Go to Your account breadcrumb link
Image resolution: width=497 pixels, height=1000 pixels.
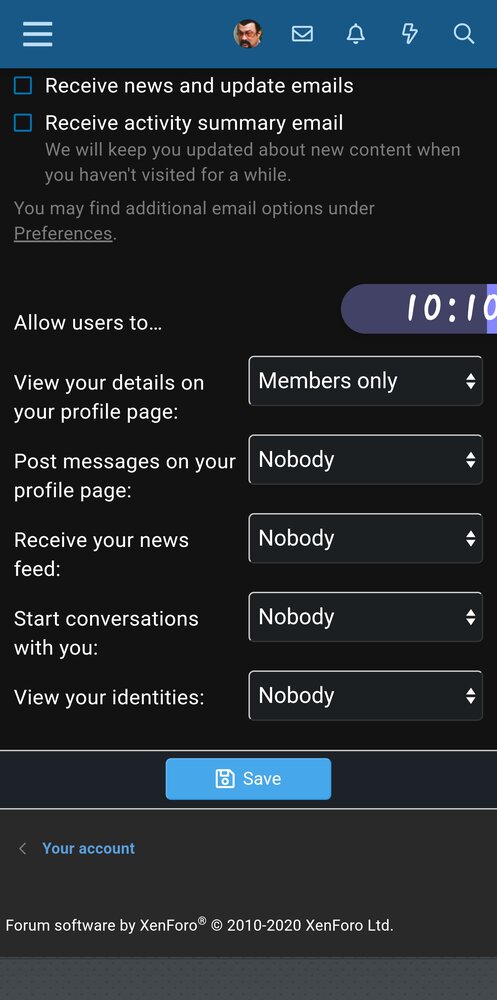[x=89, y=848]
